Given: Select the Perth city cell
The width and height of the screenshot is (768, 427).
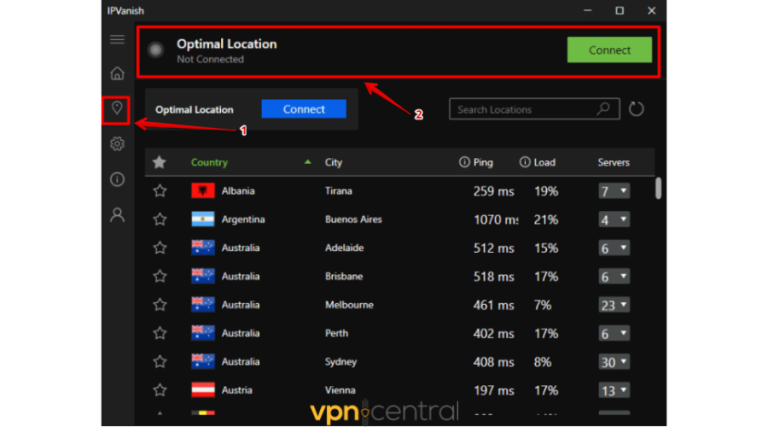Looking at the screenshot, I should click(336, 333).
